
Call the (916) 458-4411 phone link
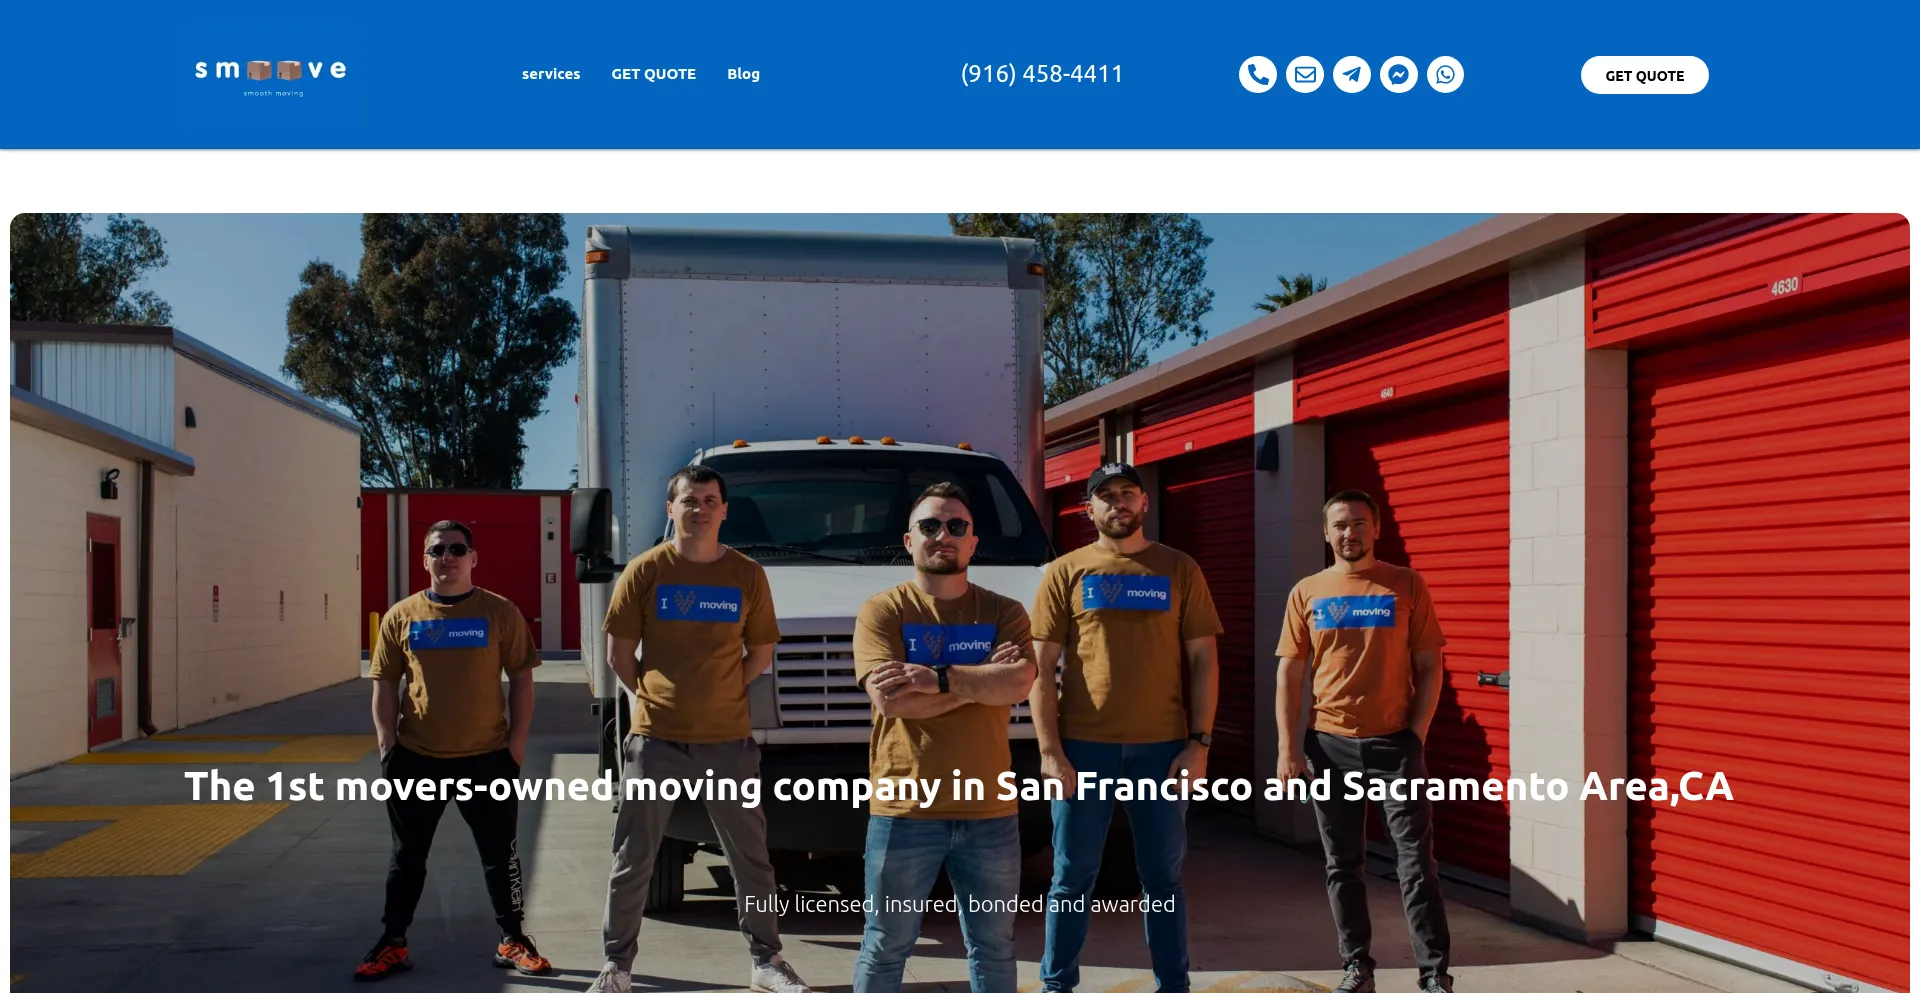tap(1041, 74)
